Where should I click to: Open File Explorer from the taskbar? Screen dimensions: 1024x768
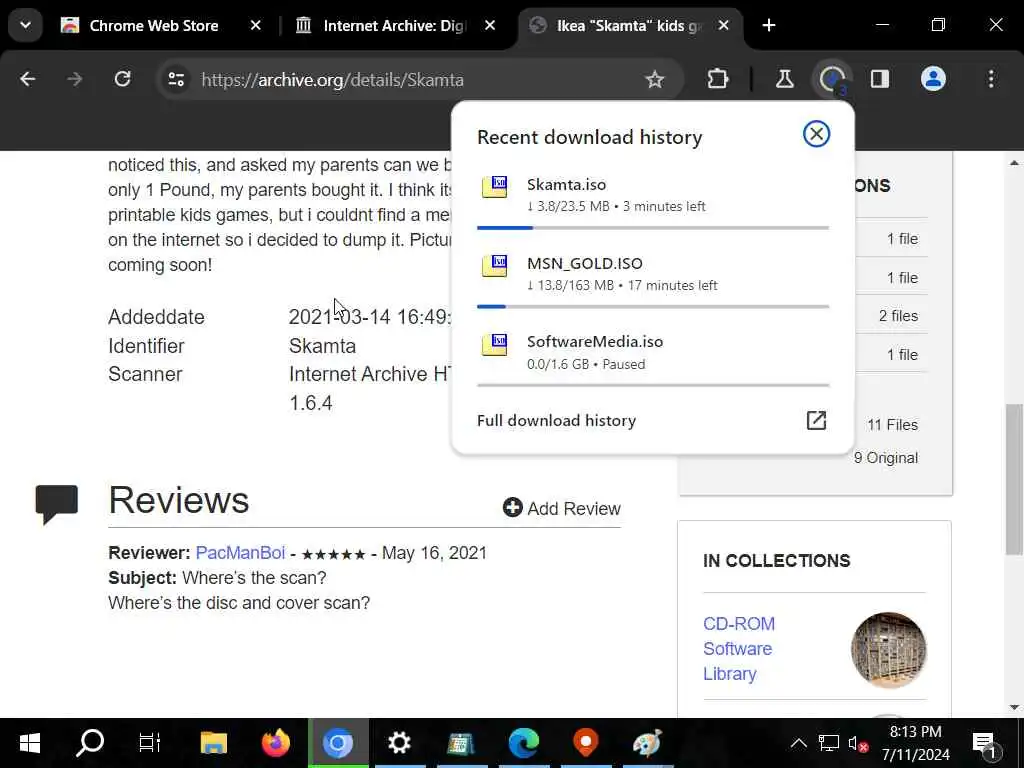pyautogui.click(x=214, y=743)
